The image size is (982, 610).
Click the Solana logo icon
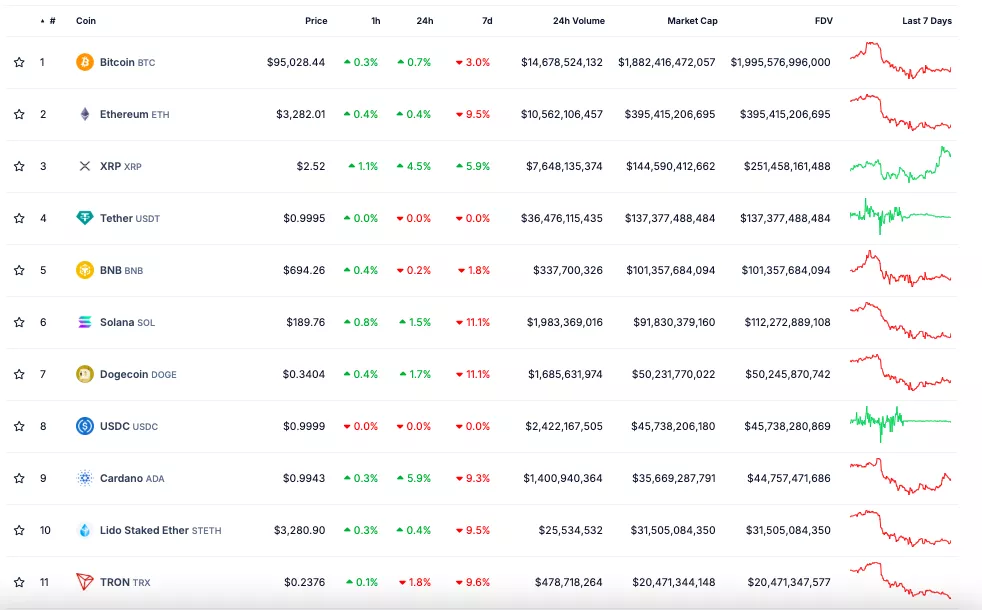point(85,322)
